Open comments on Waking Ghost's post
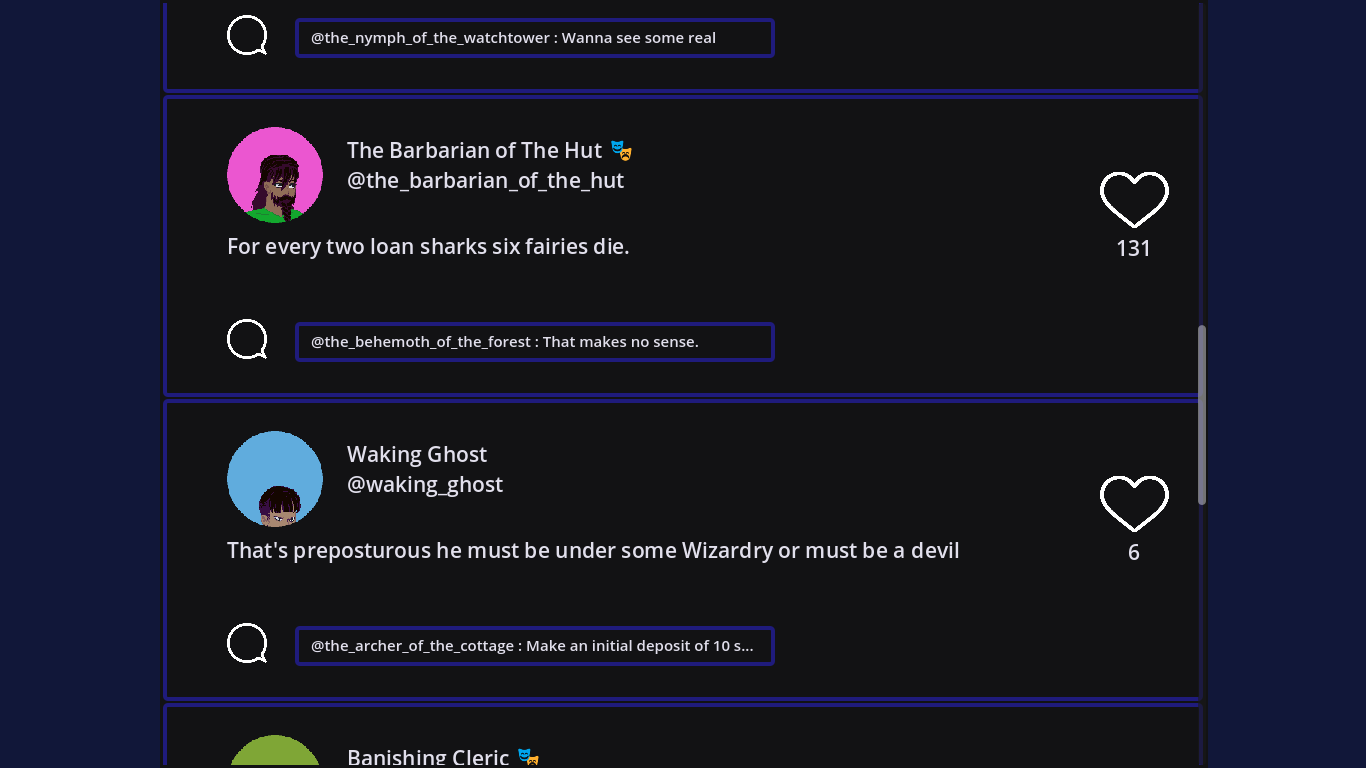Viewport: 1366px width, 768px height. pos(247,644)
